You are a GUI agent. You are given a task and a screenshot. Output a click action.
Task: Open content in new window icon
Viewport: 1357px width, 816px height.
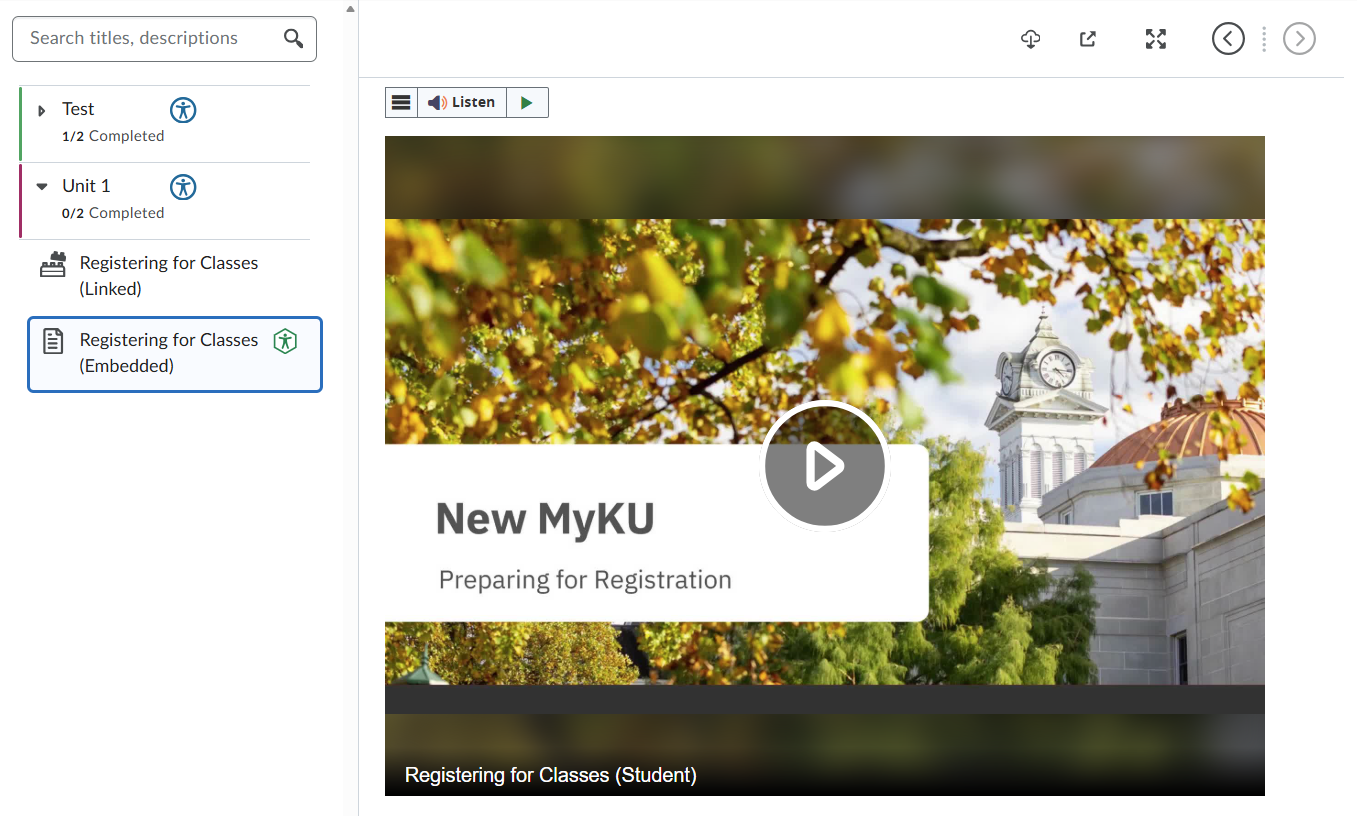[x=1088, y=39]
